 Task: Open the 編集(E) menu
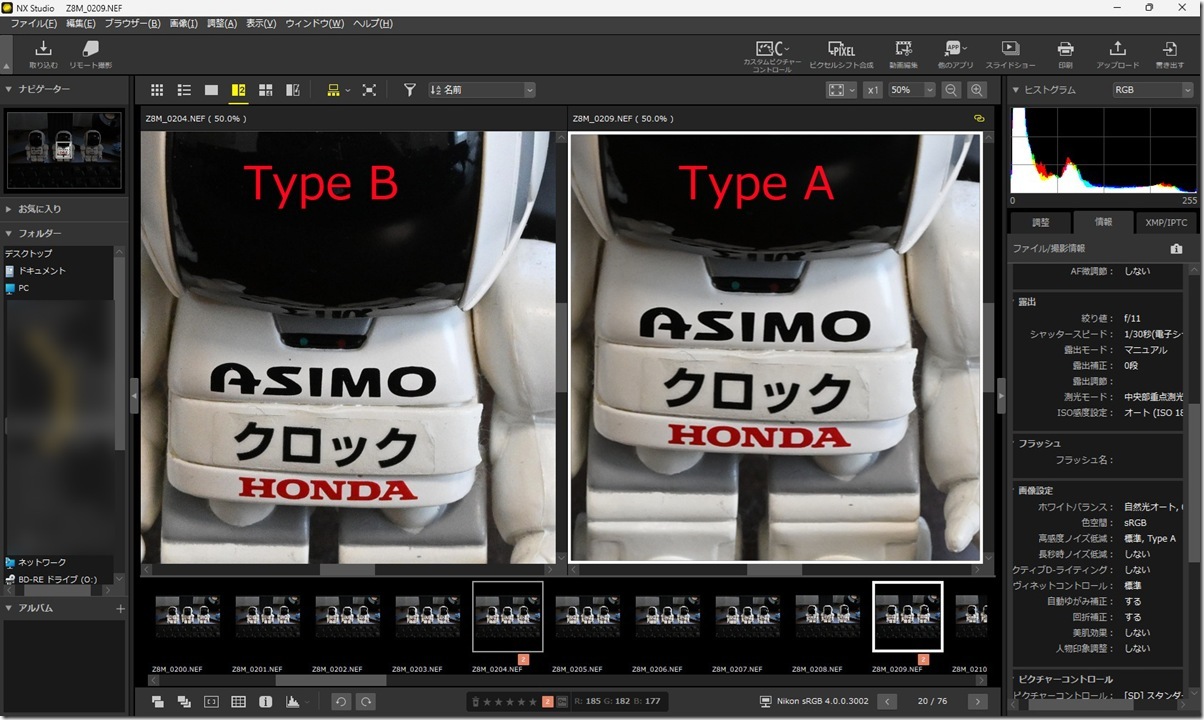point(81,23)
